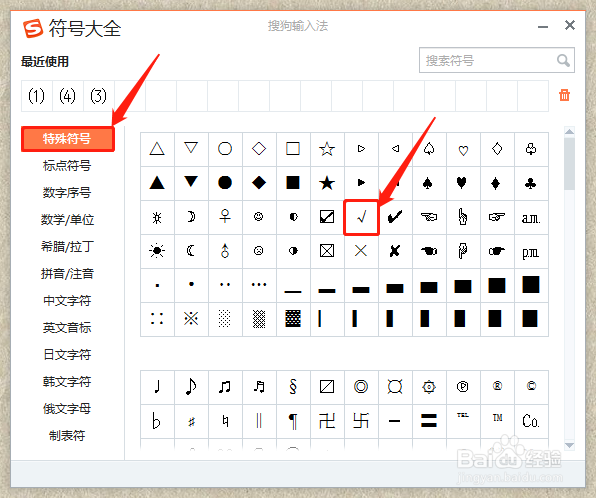The image size is (596, 498).
Task: Insert the hollow up-pointing triangle symbol
Action: tap(157, 149)
